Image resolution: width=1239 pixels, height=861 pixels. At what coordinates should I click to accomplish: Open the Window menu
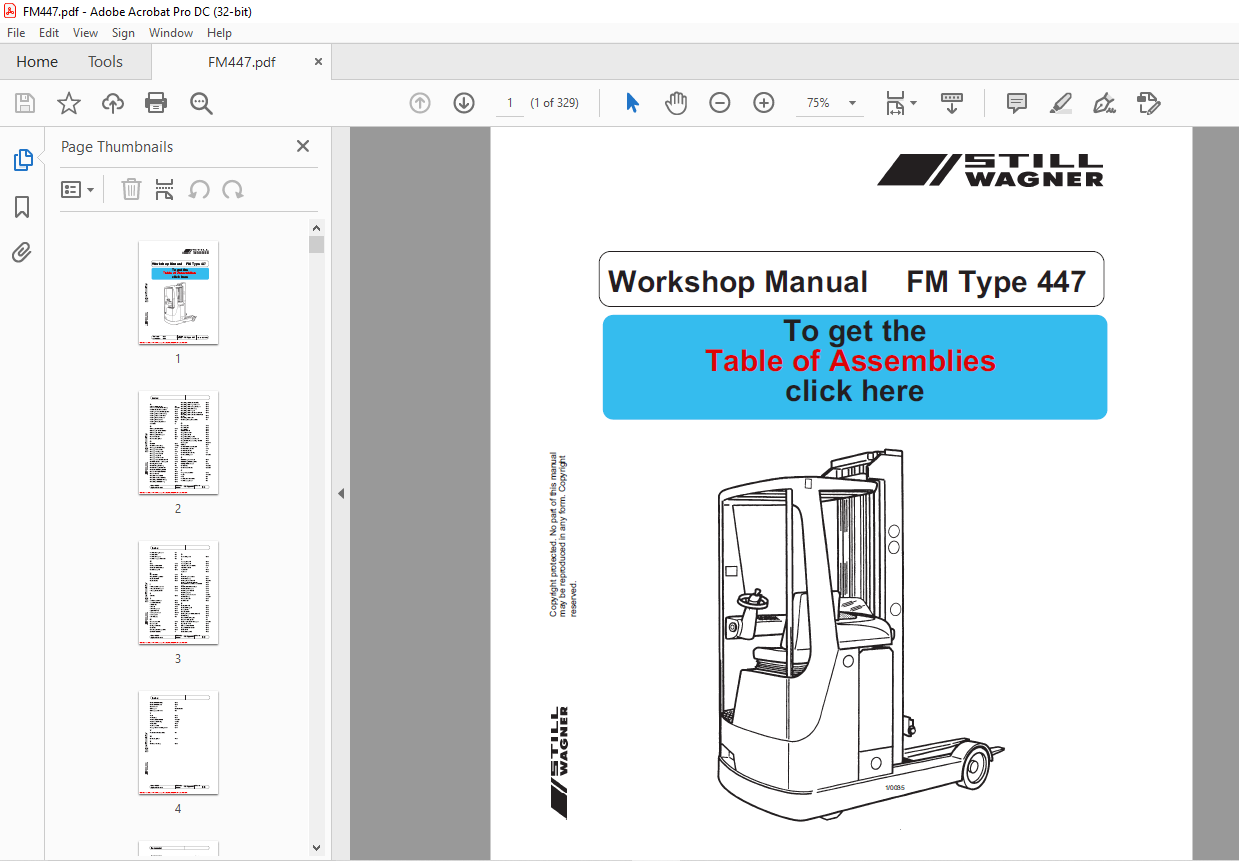[171, 33]
